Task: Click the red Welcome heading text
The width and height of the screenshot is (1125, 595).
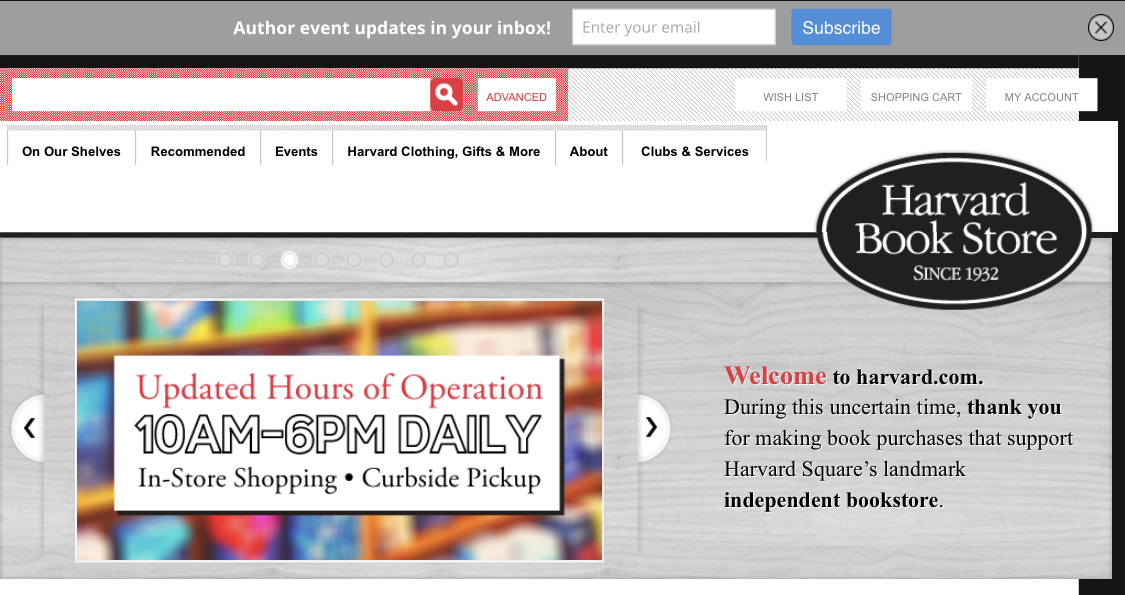Action: tap(775, 375)
